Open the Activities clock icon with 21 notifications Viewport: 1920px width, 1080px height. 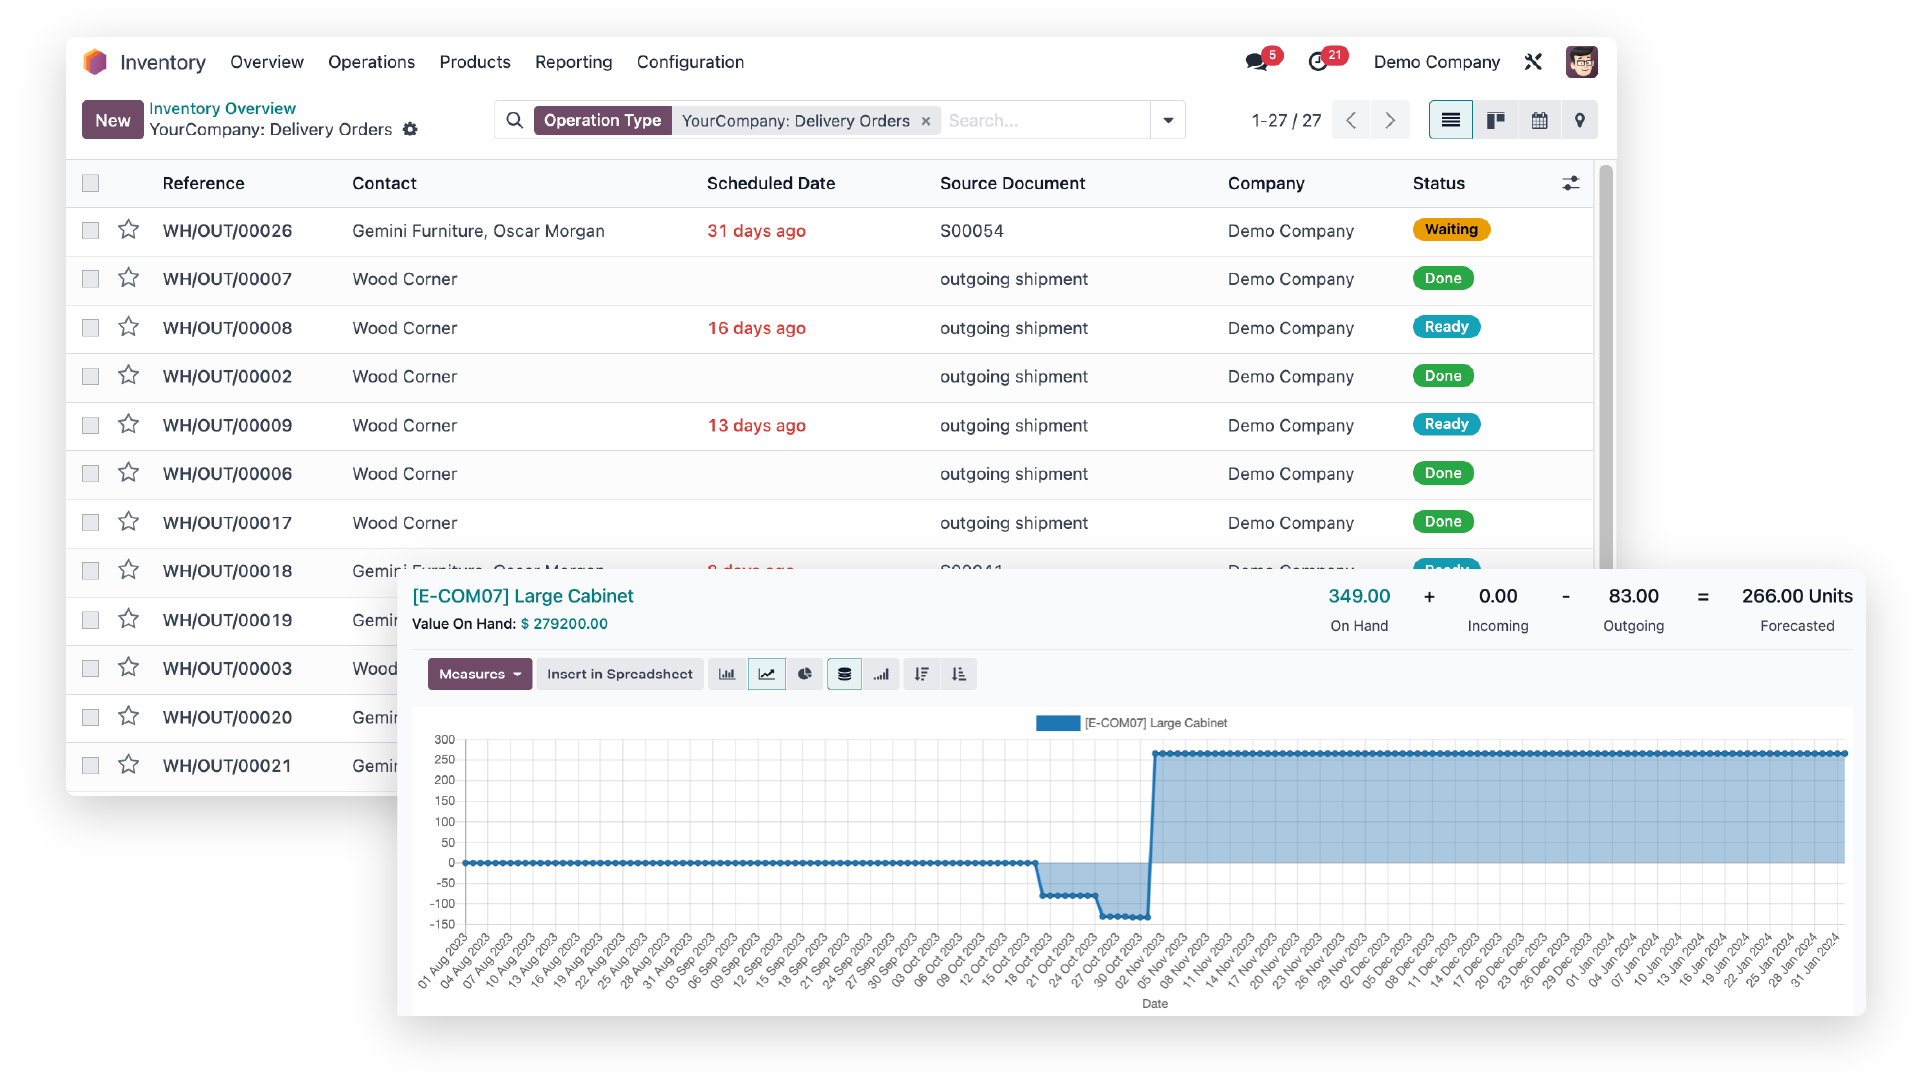[1320, 60]
